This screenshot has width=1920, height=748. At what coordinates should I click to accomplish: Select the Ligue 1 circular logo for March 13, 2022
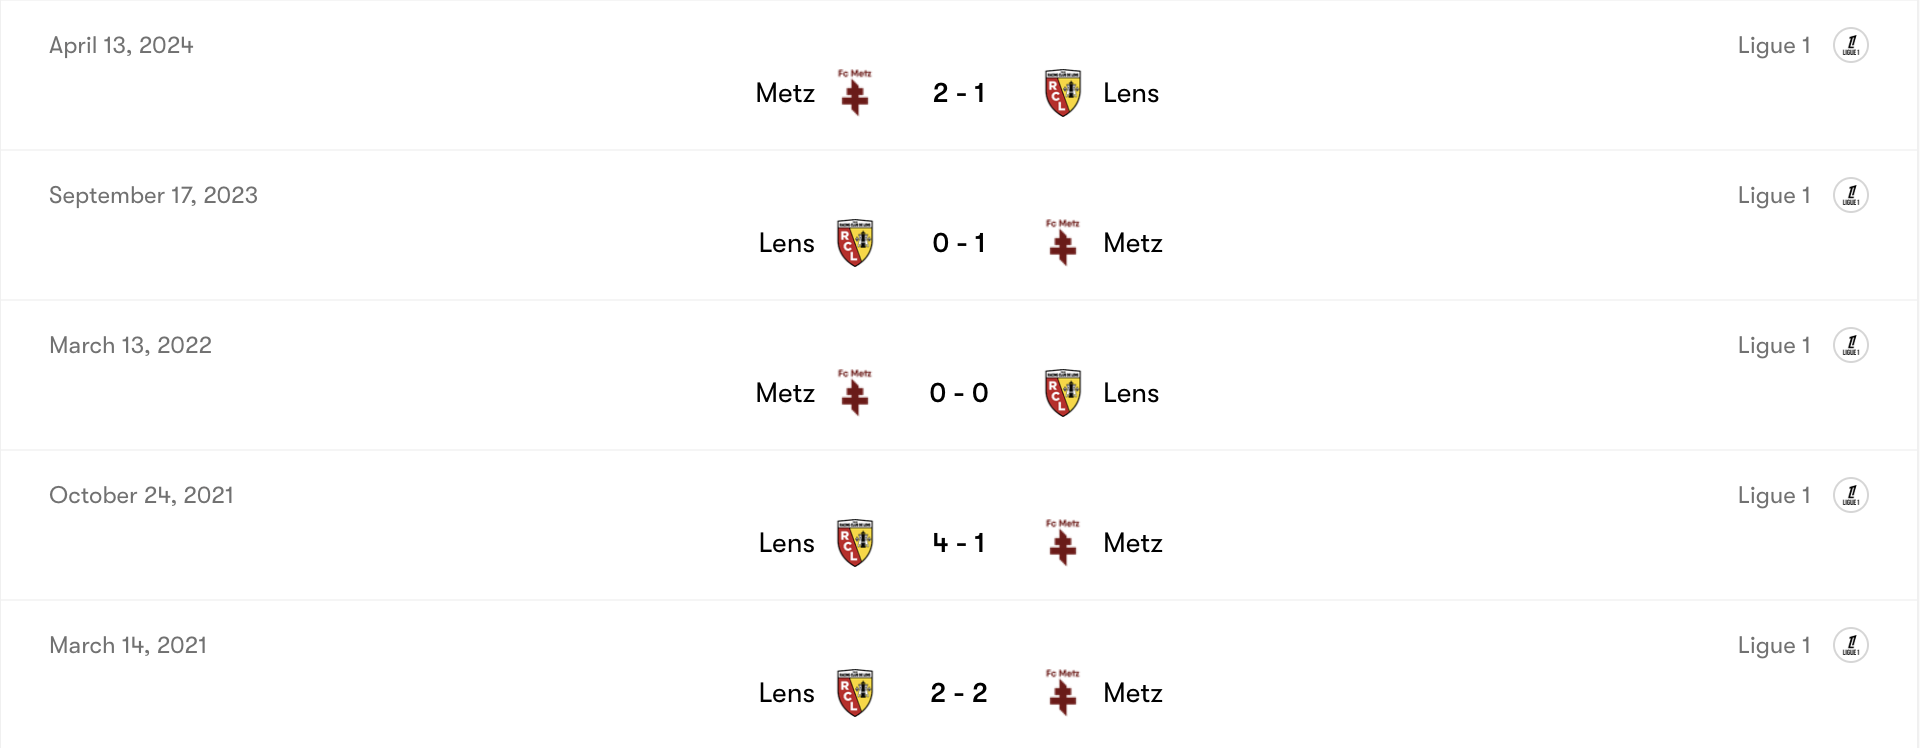pyautogui.click(x=1851, y=344)
